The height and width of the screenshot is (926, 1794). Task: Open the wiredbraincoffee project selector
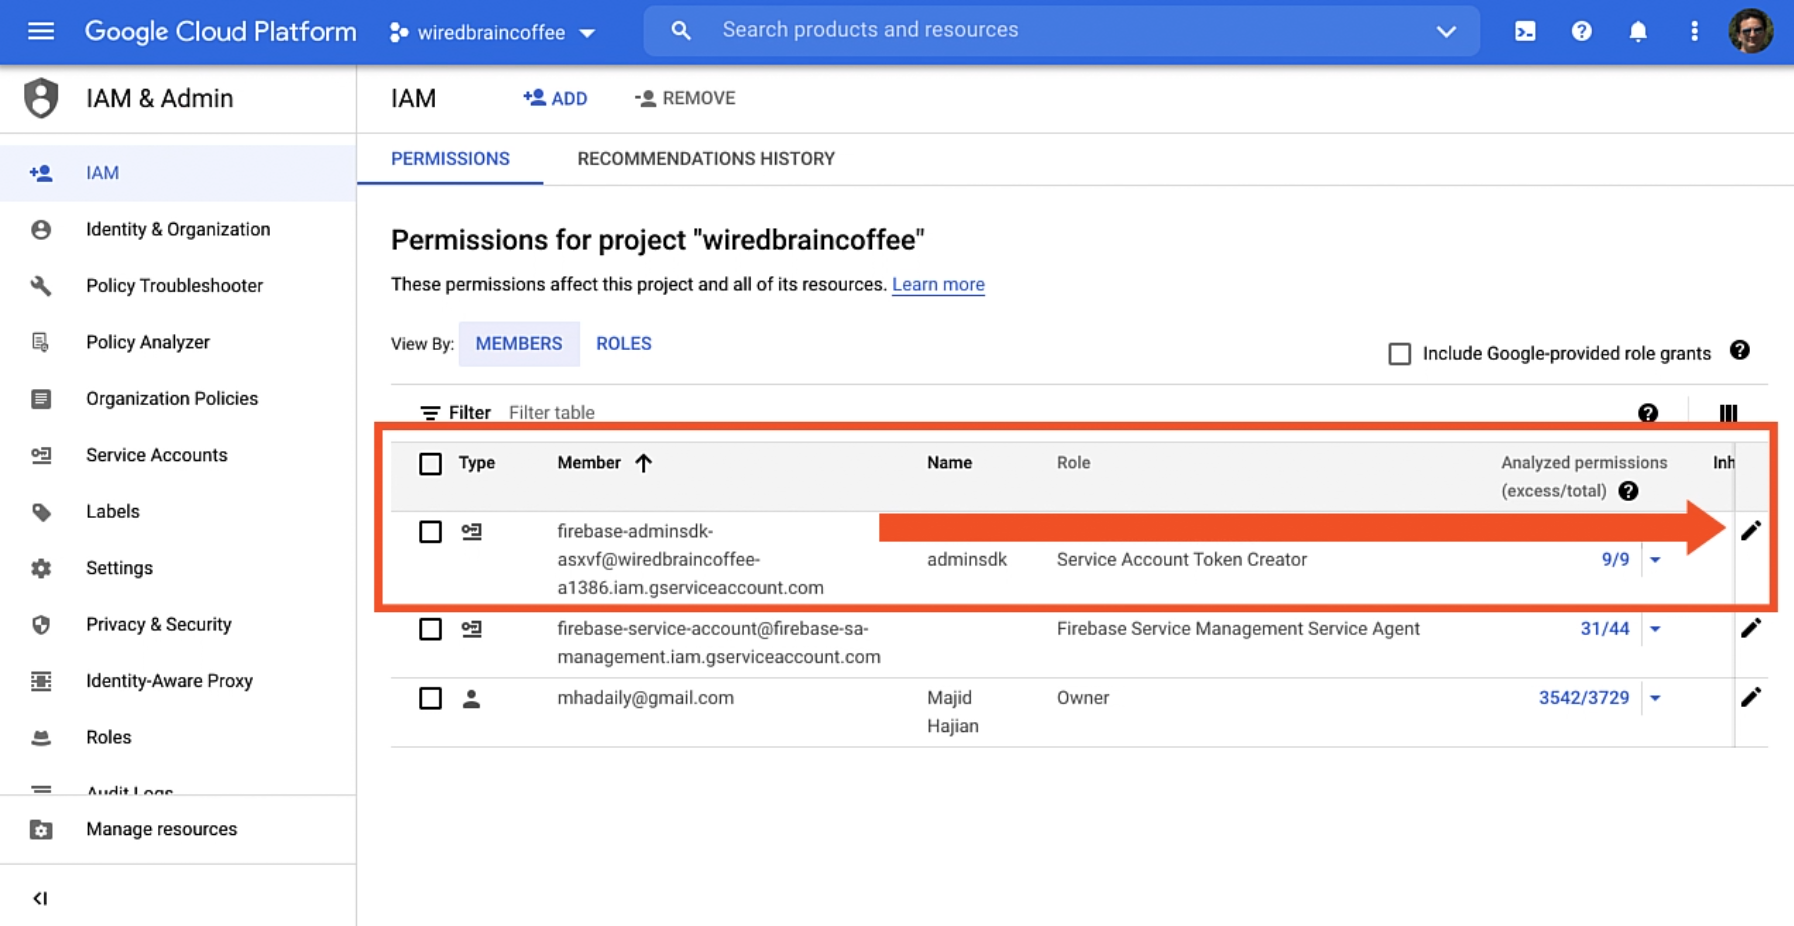tap(493, 32)
